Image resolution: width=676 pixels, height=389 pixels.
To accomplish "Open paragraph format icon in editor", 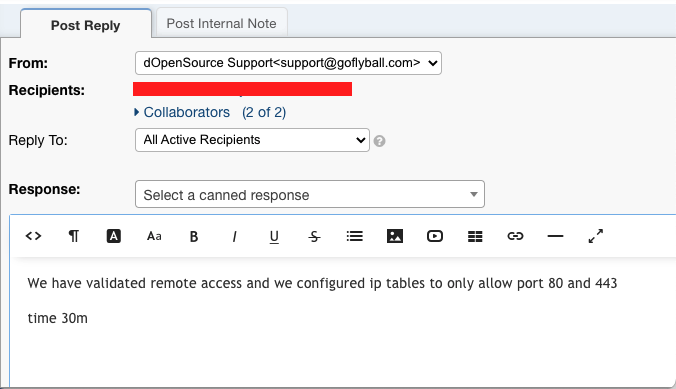I will [74, 236].
